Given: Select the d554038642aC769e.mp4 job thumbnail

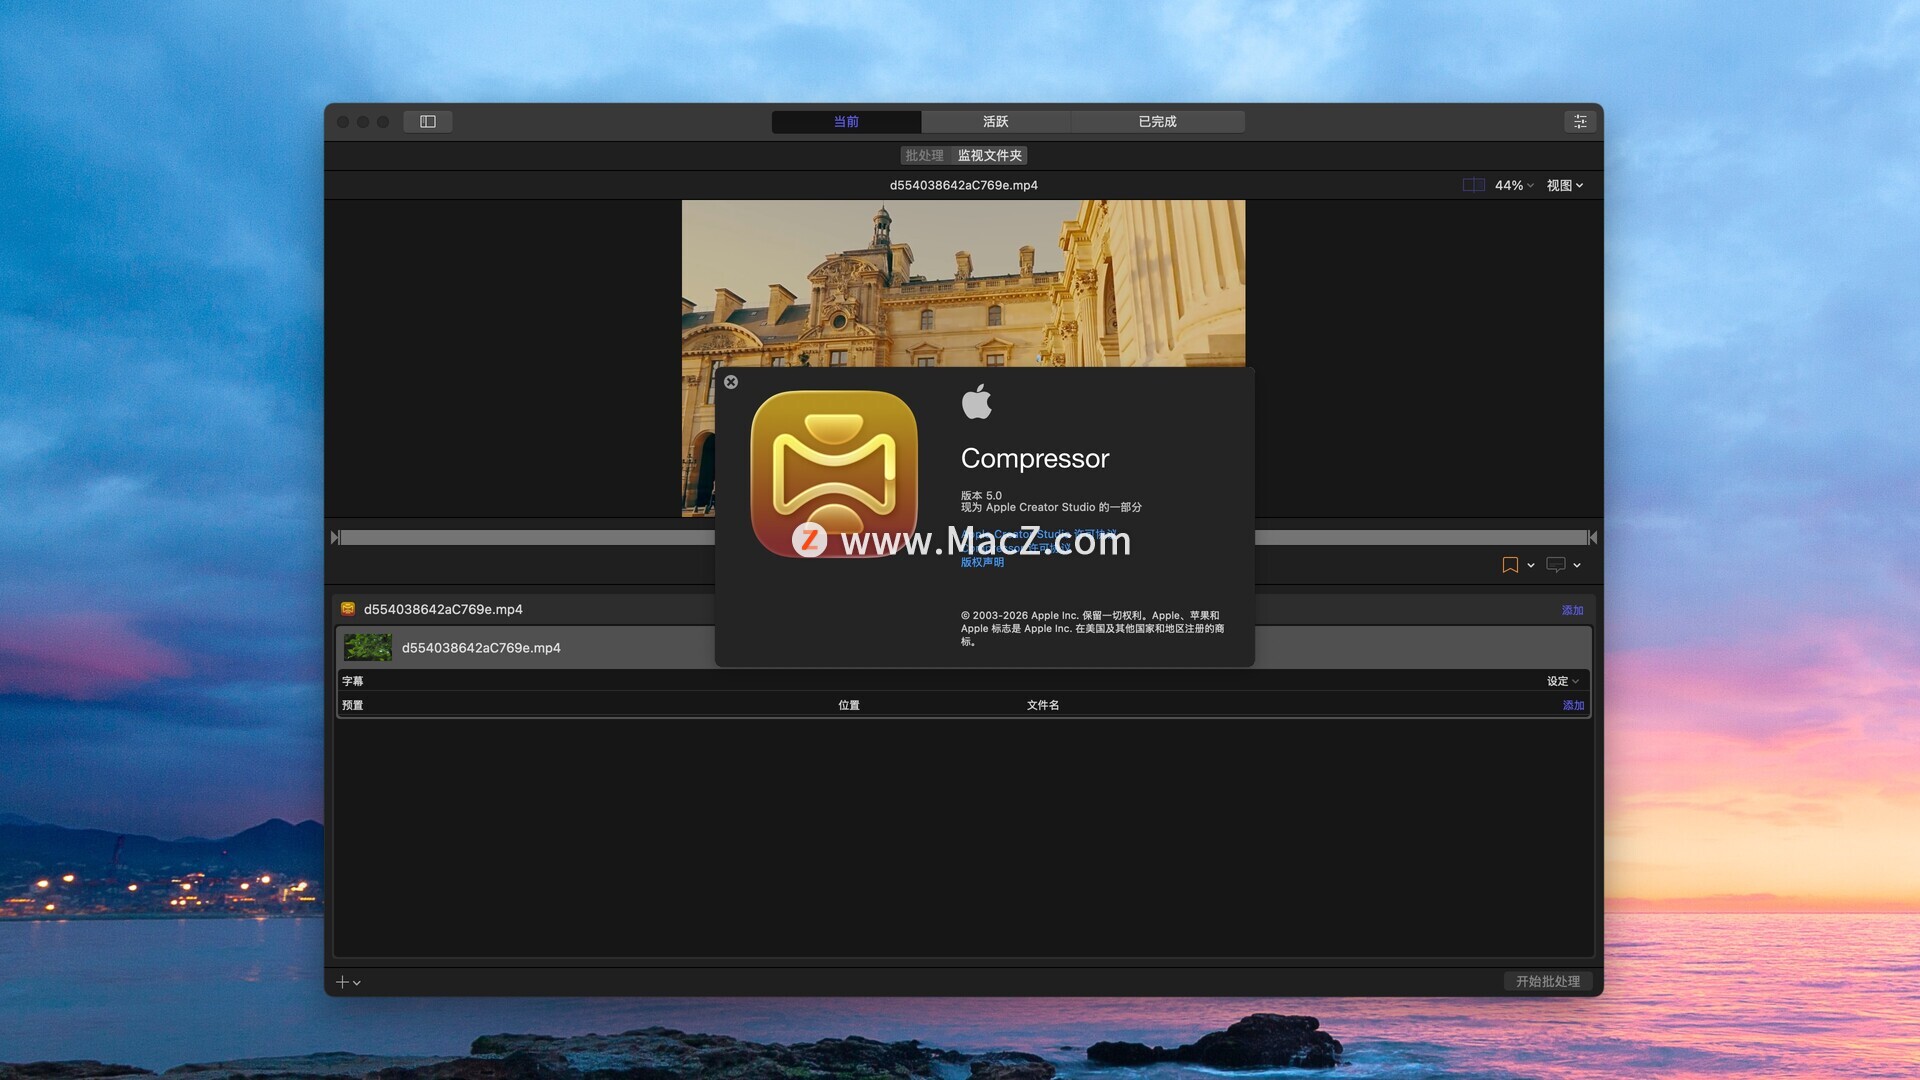Looking at the screenshot, I should tap(368, 647).
